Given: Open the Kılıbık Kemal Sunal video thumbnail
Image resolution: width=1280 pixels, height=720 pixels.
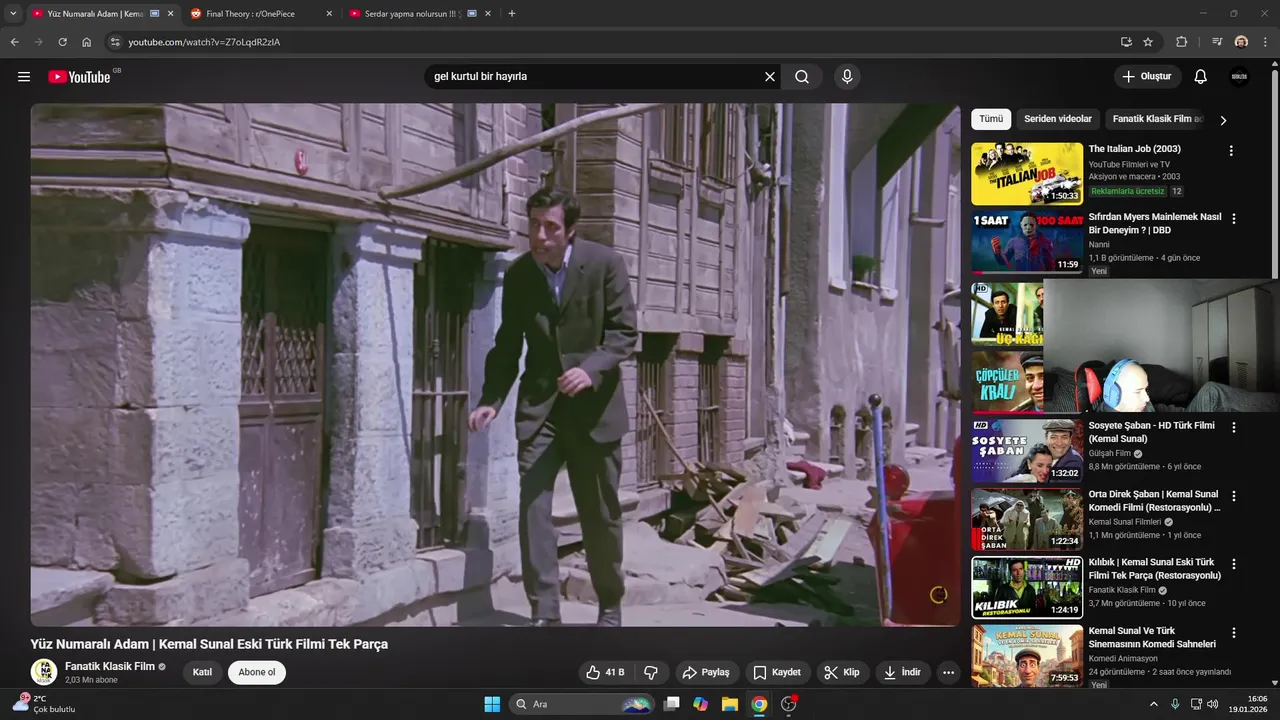Looking at the screenshot, I should coord(1027,587).
